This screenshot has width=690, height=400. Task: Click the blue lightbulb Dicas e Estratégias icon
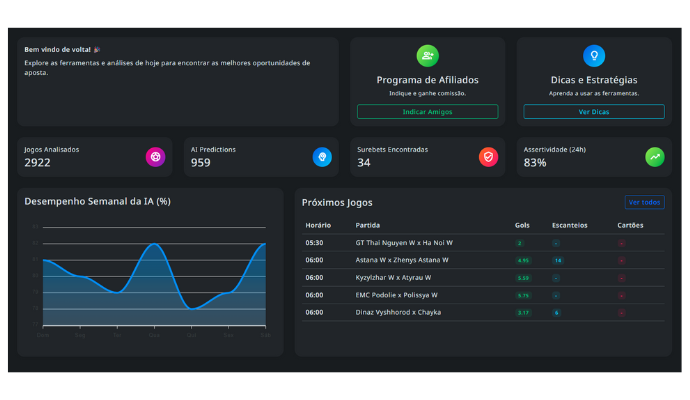(x=594, y=56)
